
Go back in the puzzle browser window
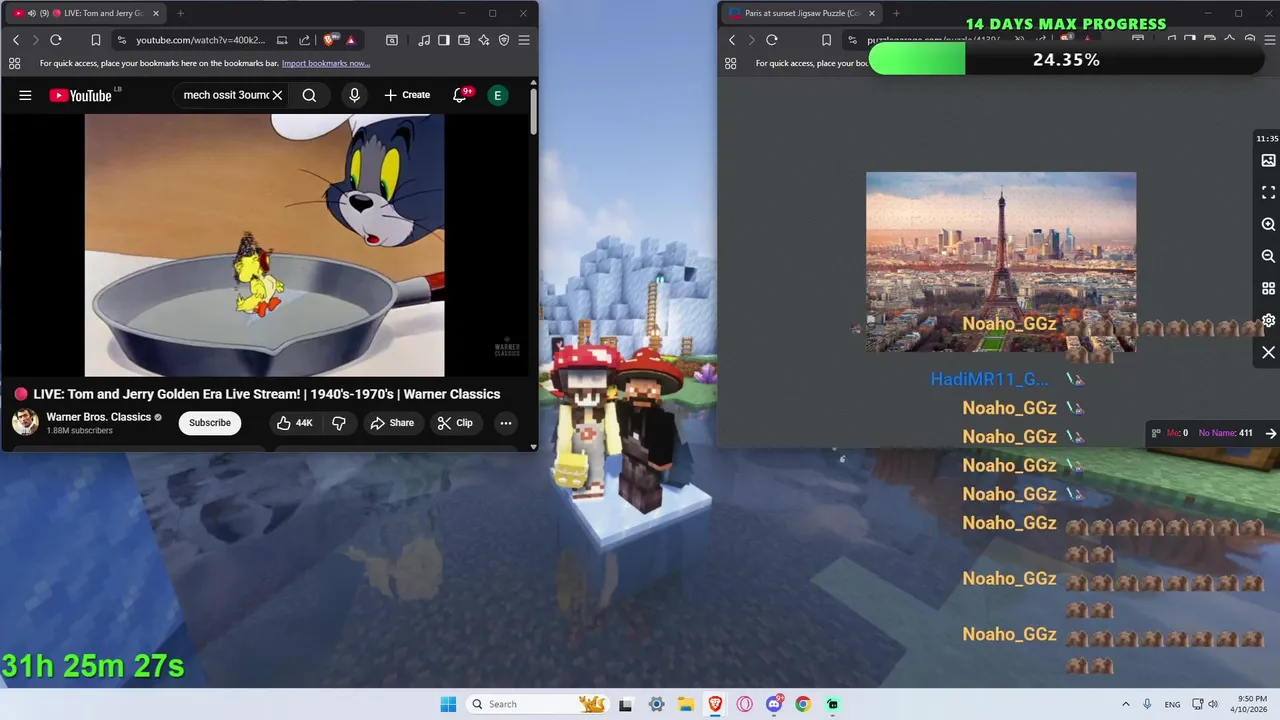[732, 40]
